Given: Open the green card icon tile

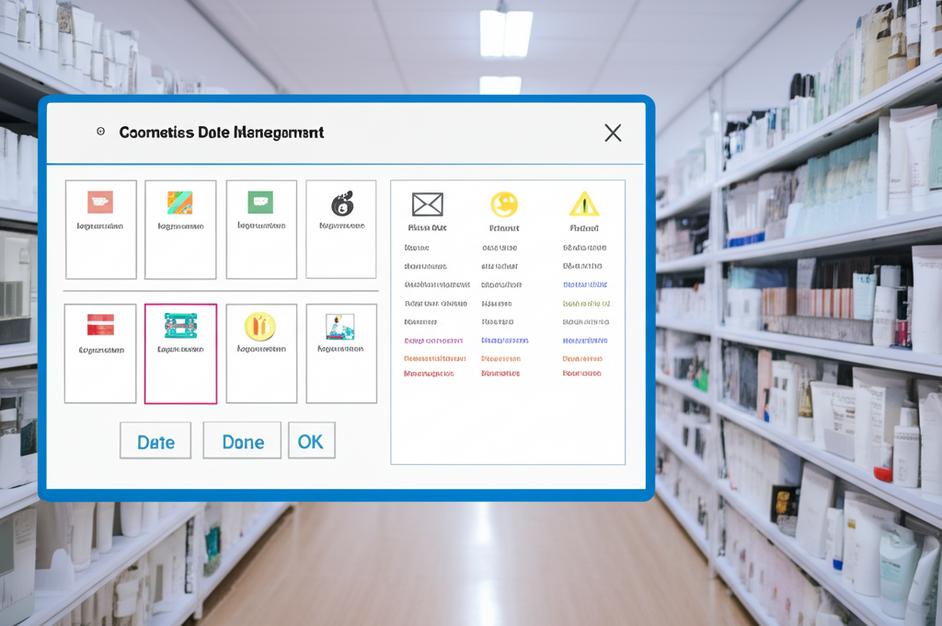Looking at the screenshot, I should pyautogui.click(x=260, y=203).
